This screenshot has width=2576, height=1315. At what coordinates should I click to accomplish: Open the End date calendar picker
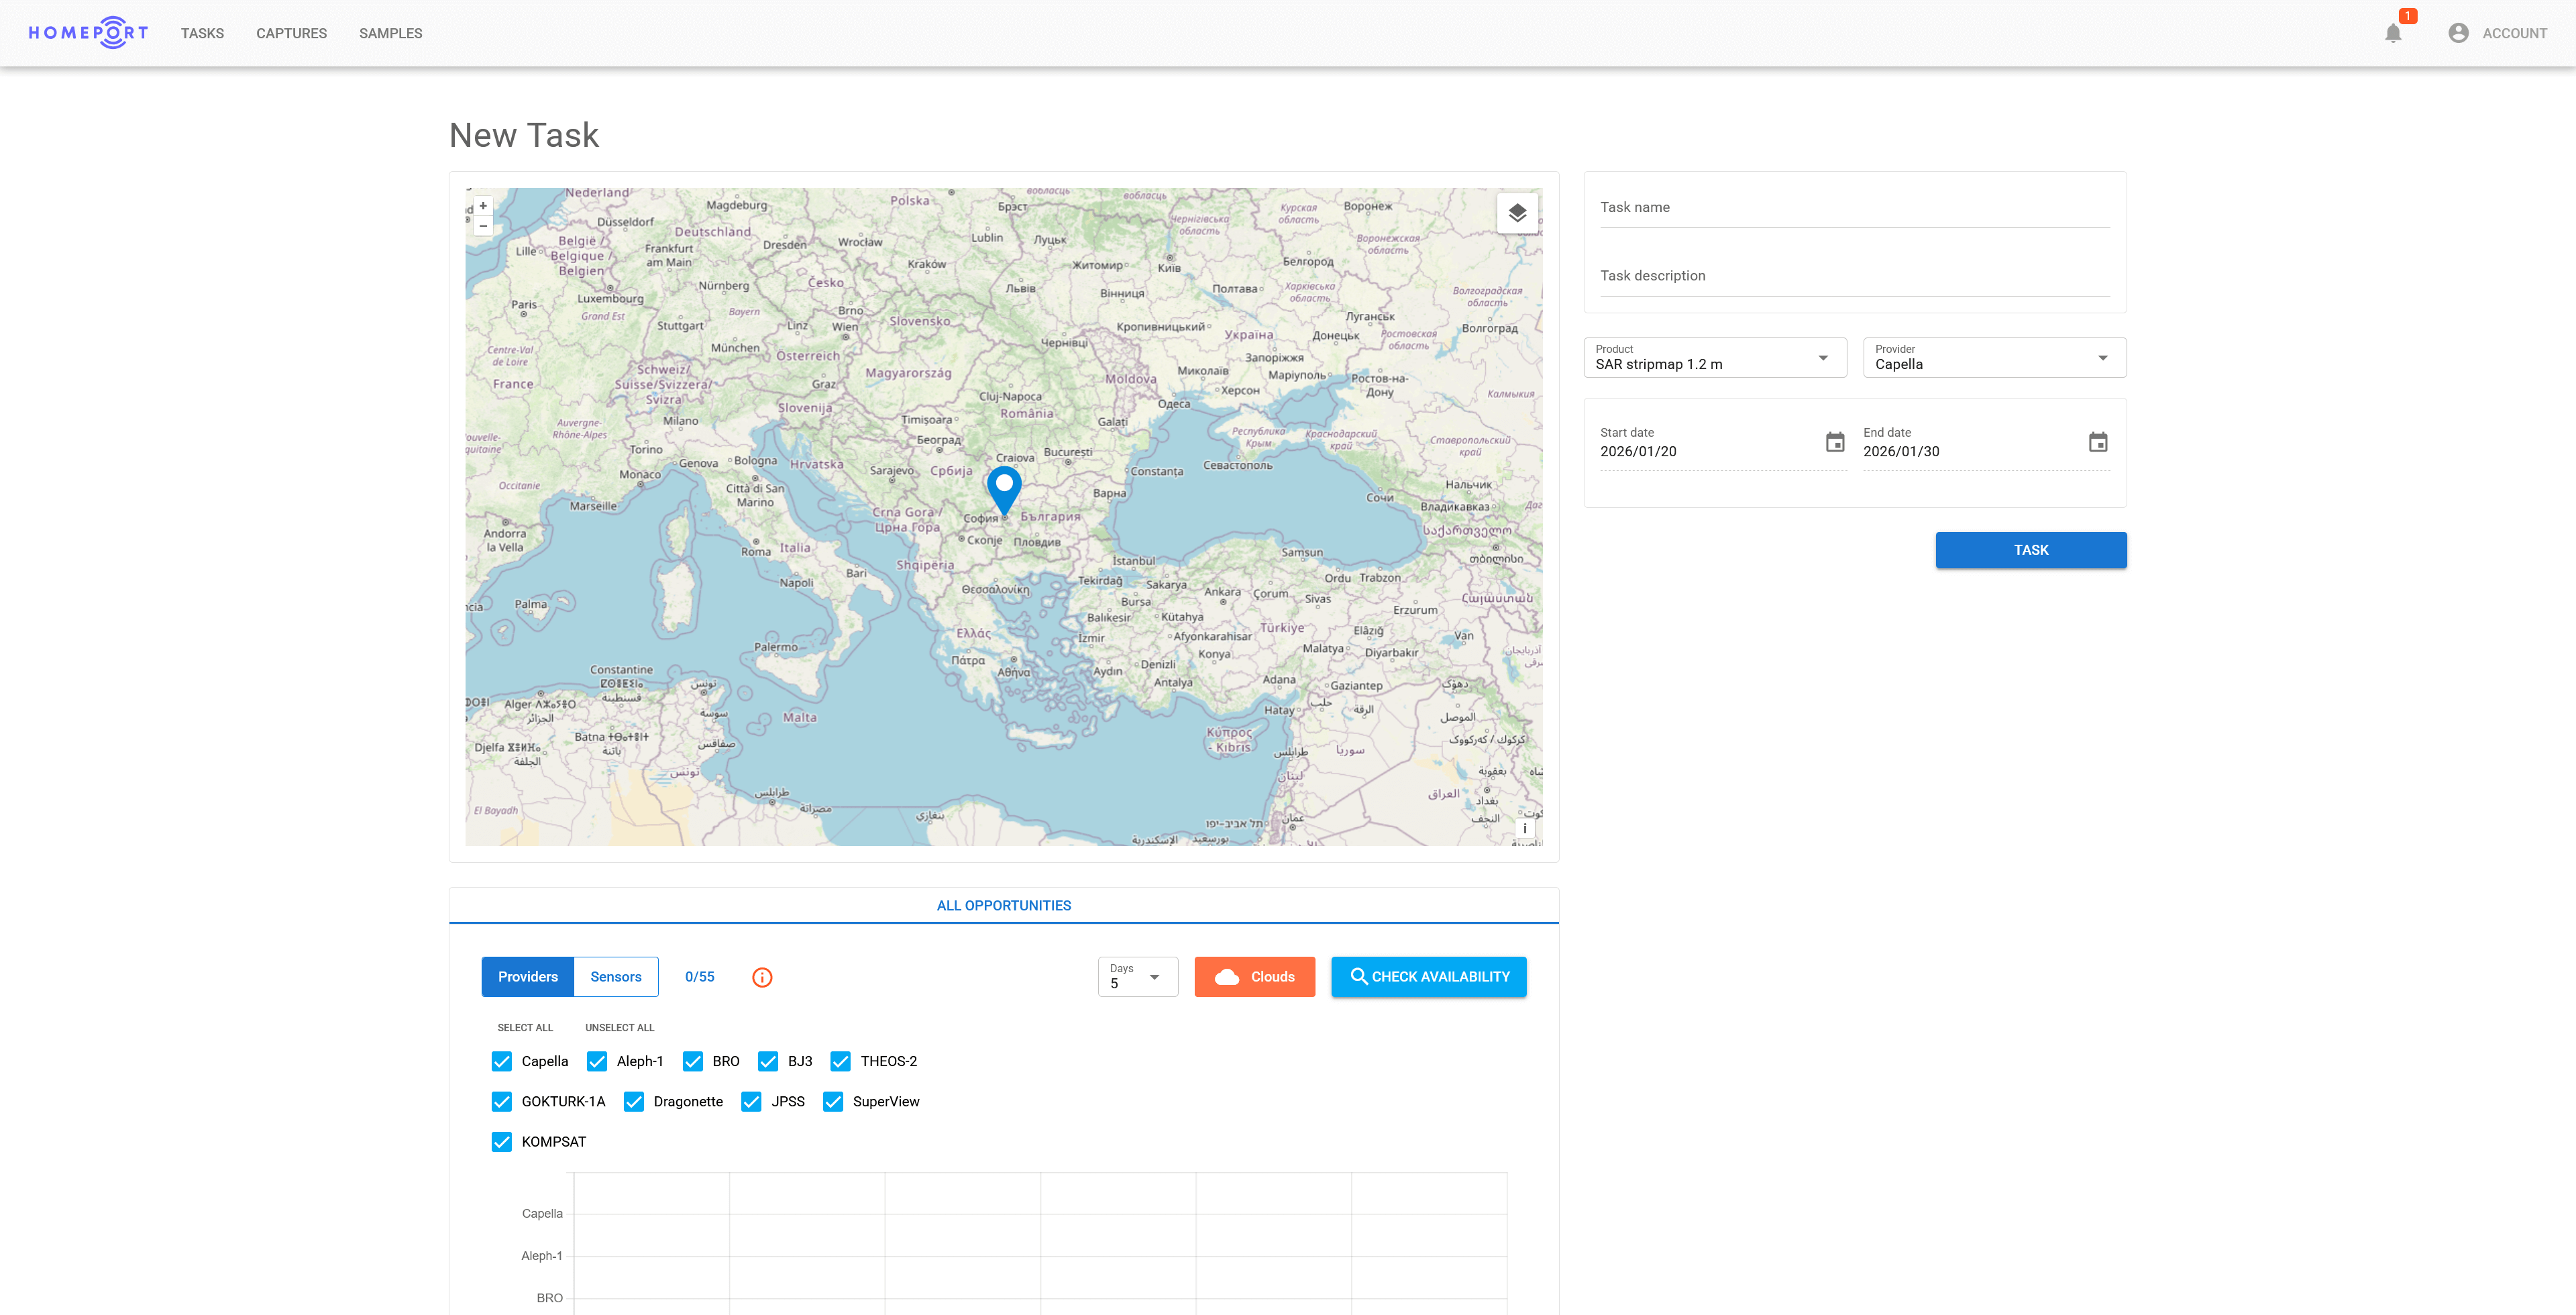(2097, 442)
